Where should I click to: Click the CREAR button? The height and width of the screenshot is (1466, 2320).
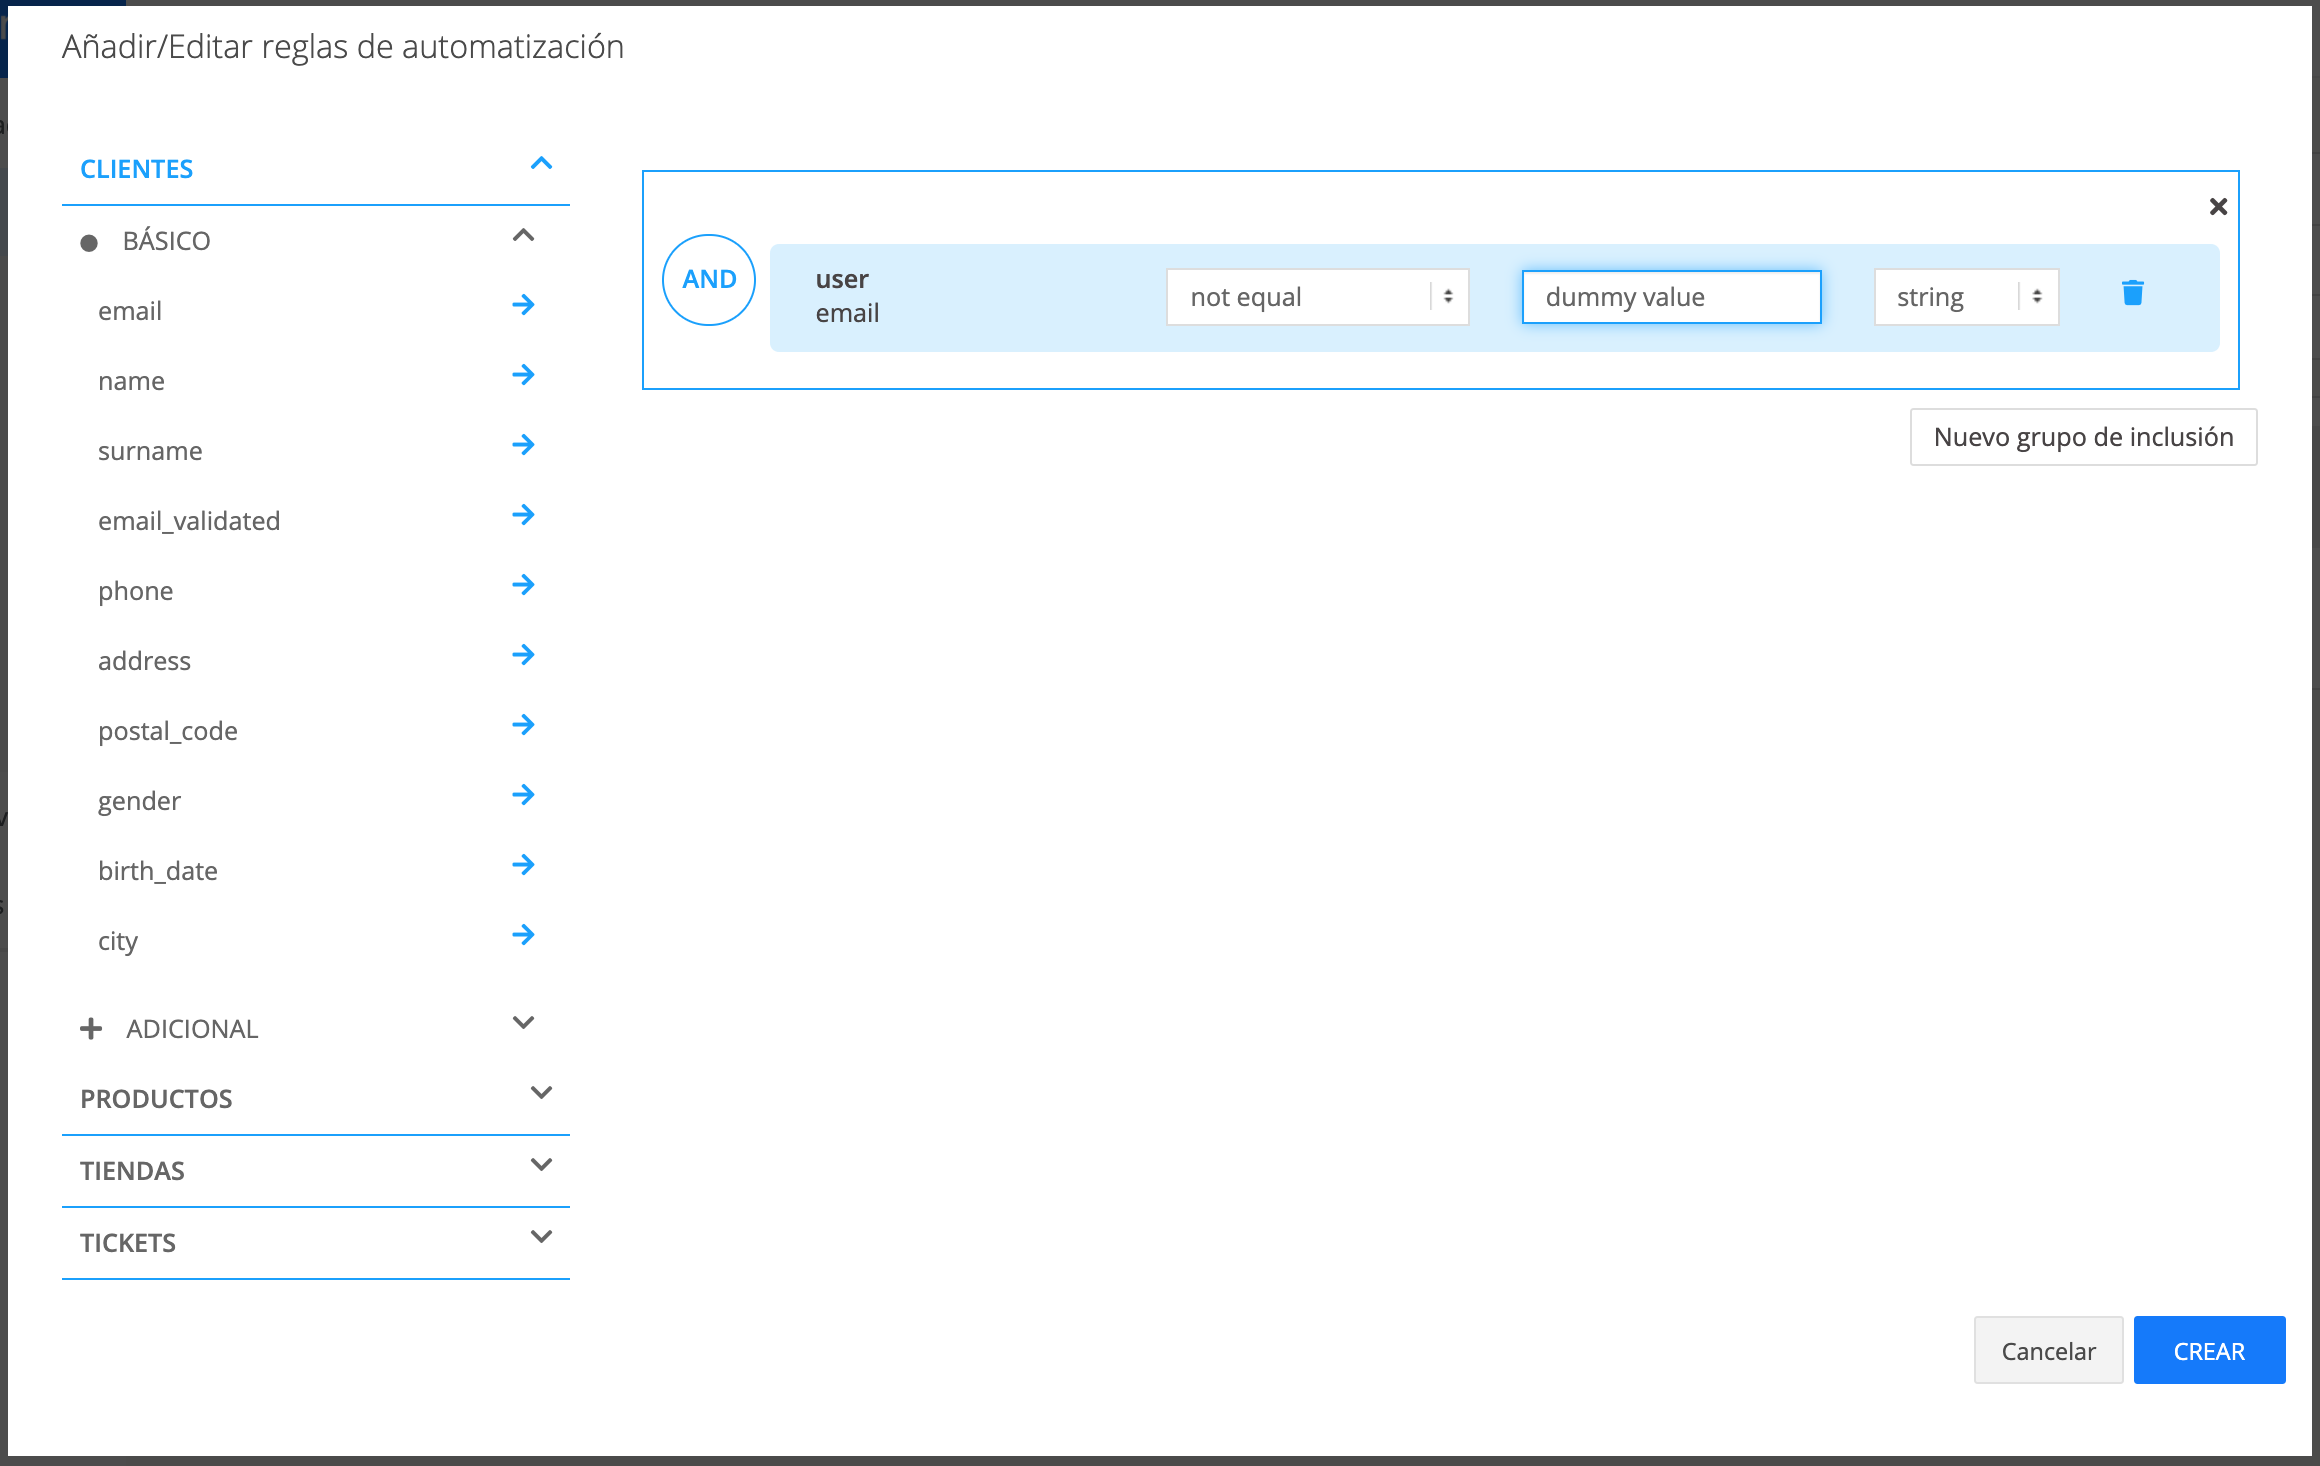(2208, 1351)
